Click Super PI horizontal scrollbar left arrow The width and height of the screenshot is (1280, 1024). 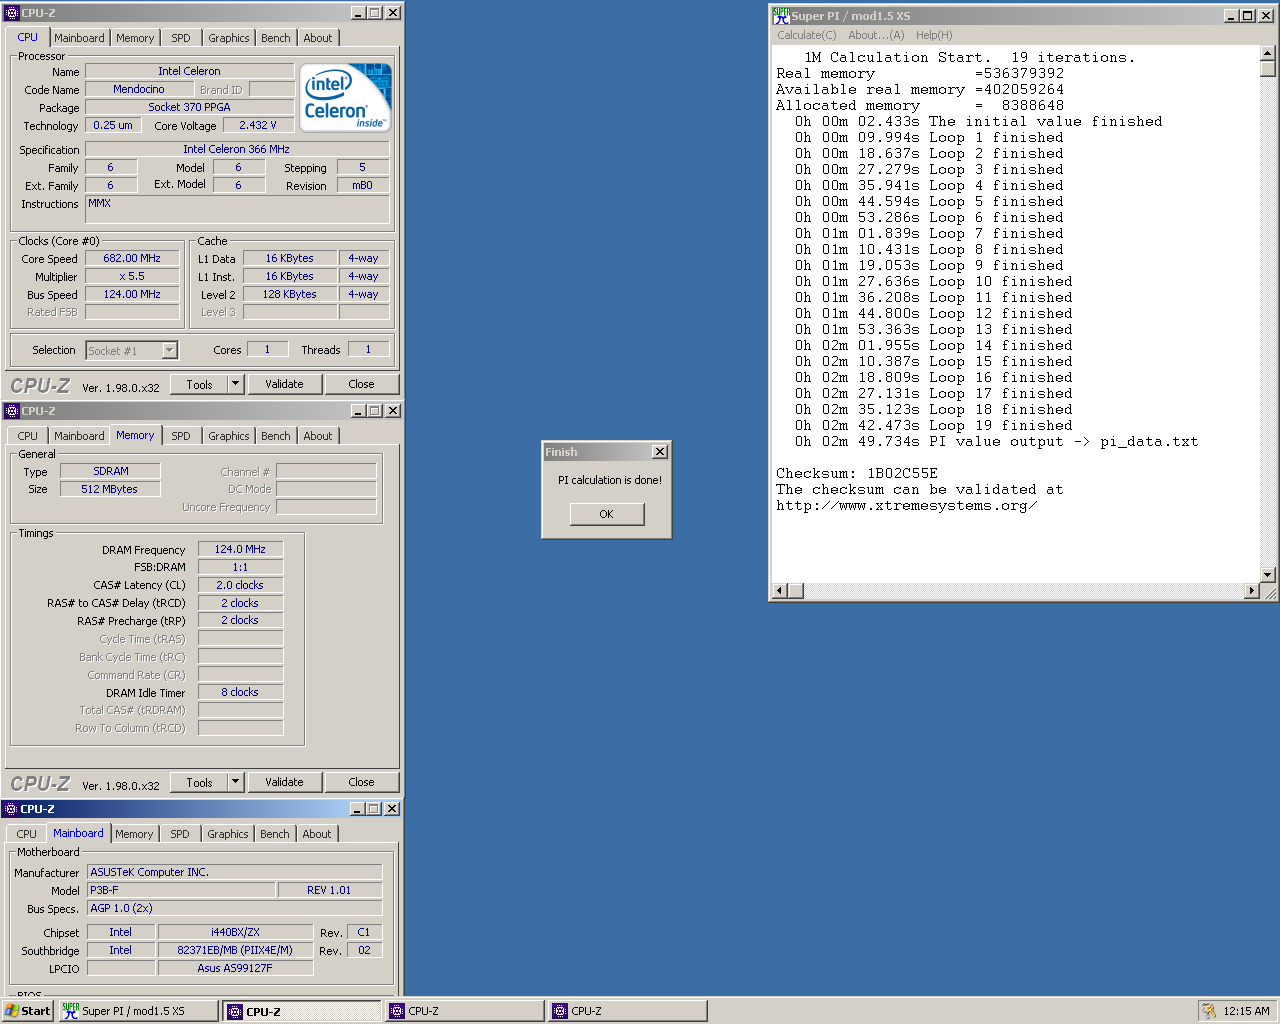point(780,591)
